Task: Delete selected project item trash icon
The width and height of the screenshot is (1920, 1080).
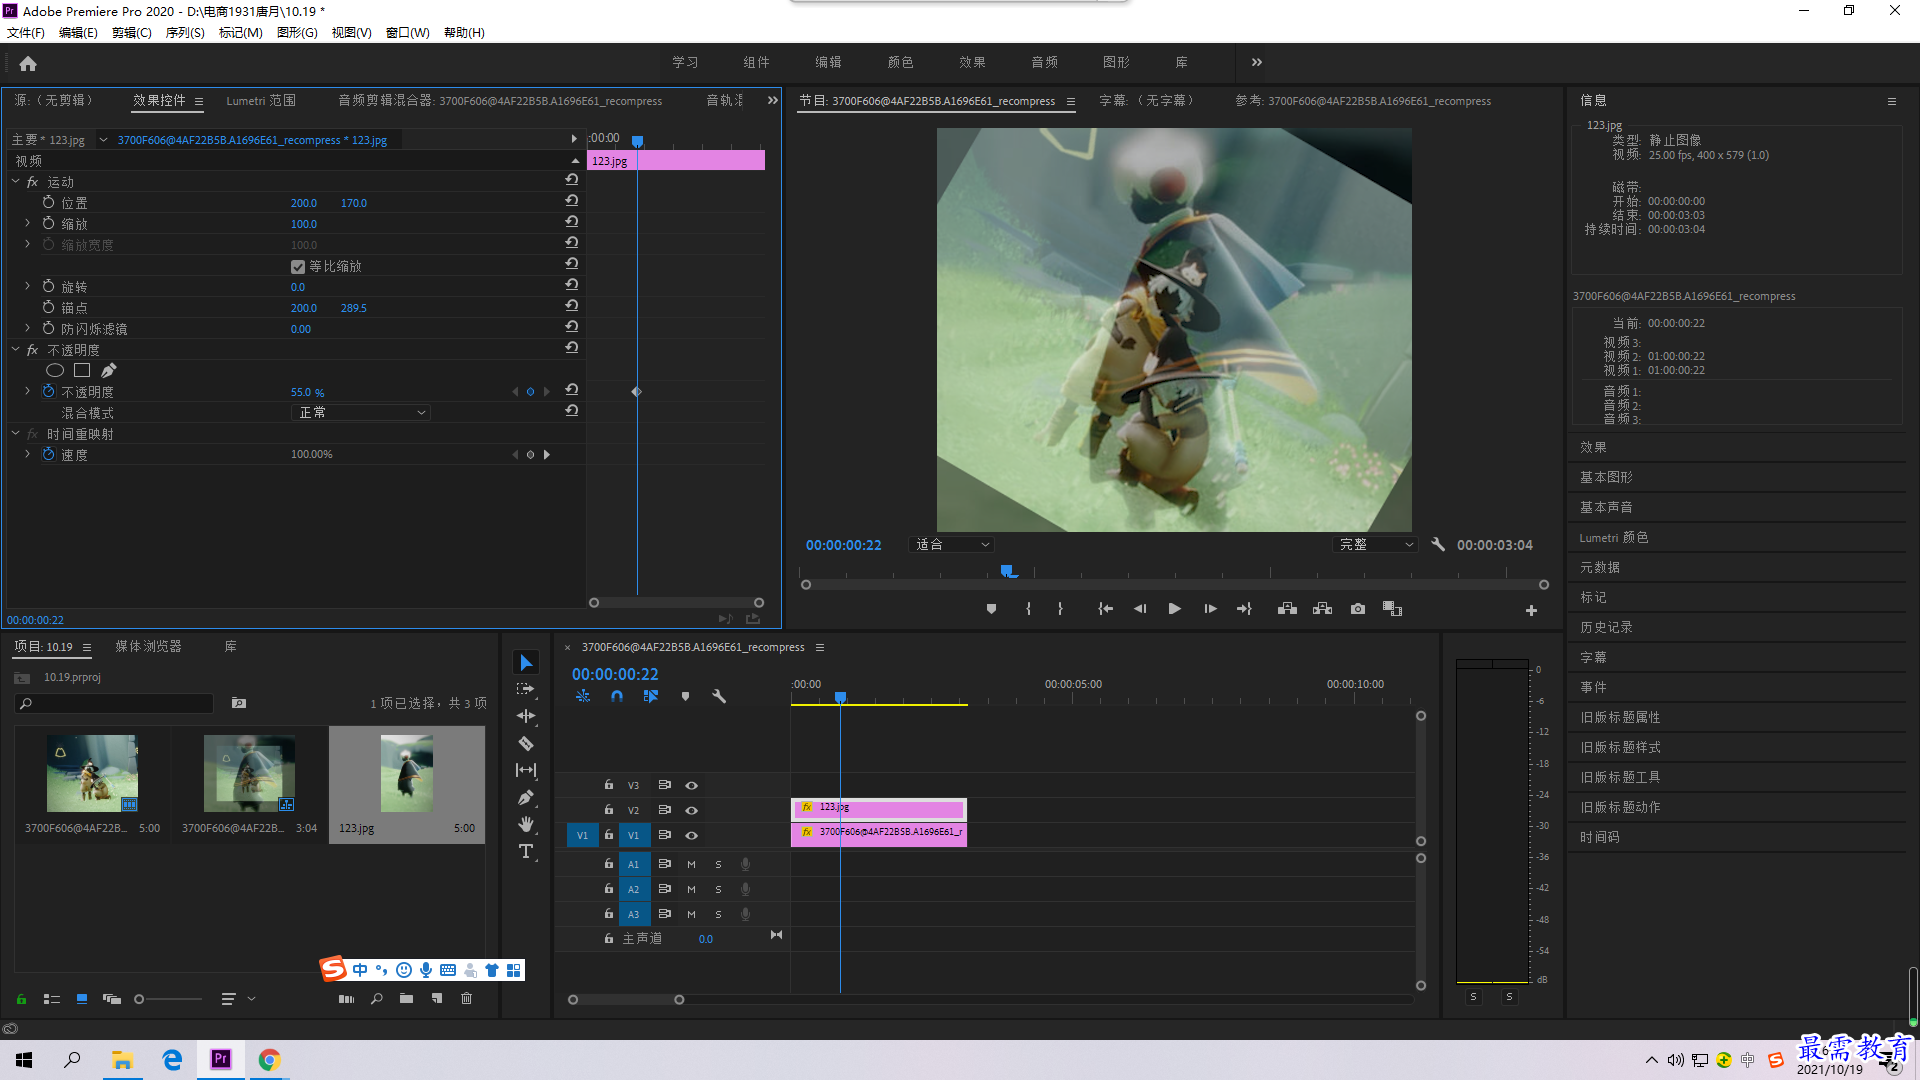Action: [466, 998]
